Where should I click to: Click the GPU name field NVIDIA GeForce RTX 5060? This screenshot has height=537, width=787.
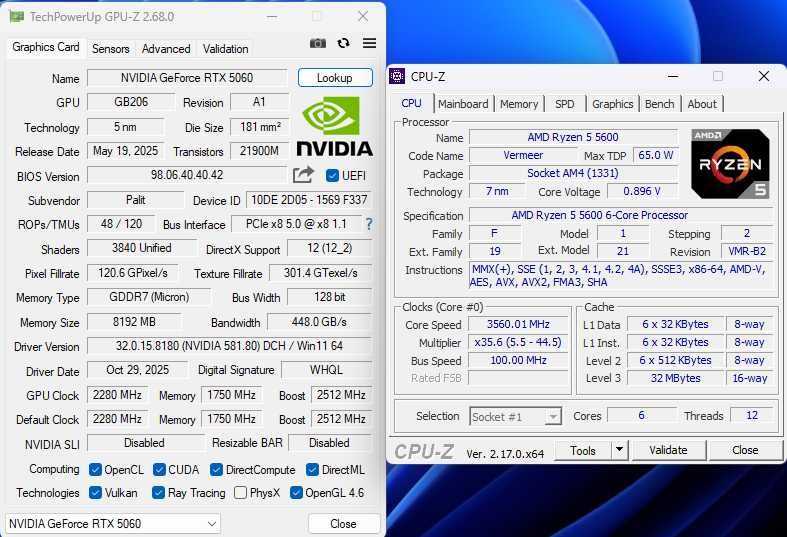(x=187, y=78)
